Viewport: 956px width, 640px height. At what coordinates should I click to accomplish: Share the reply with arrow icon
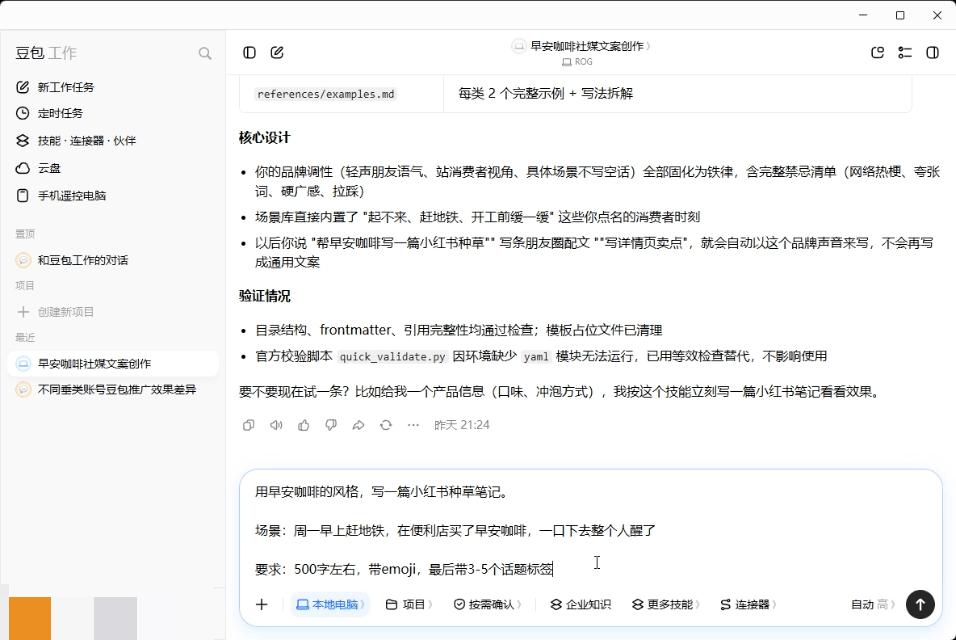[358, 425]
